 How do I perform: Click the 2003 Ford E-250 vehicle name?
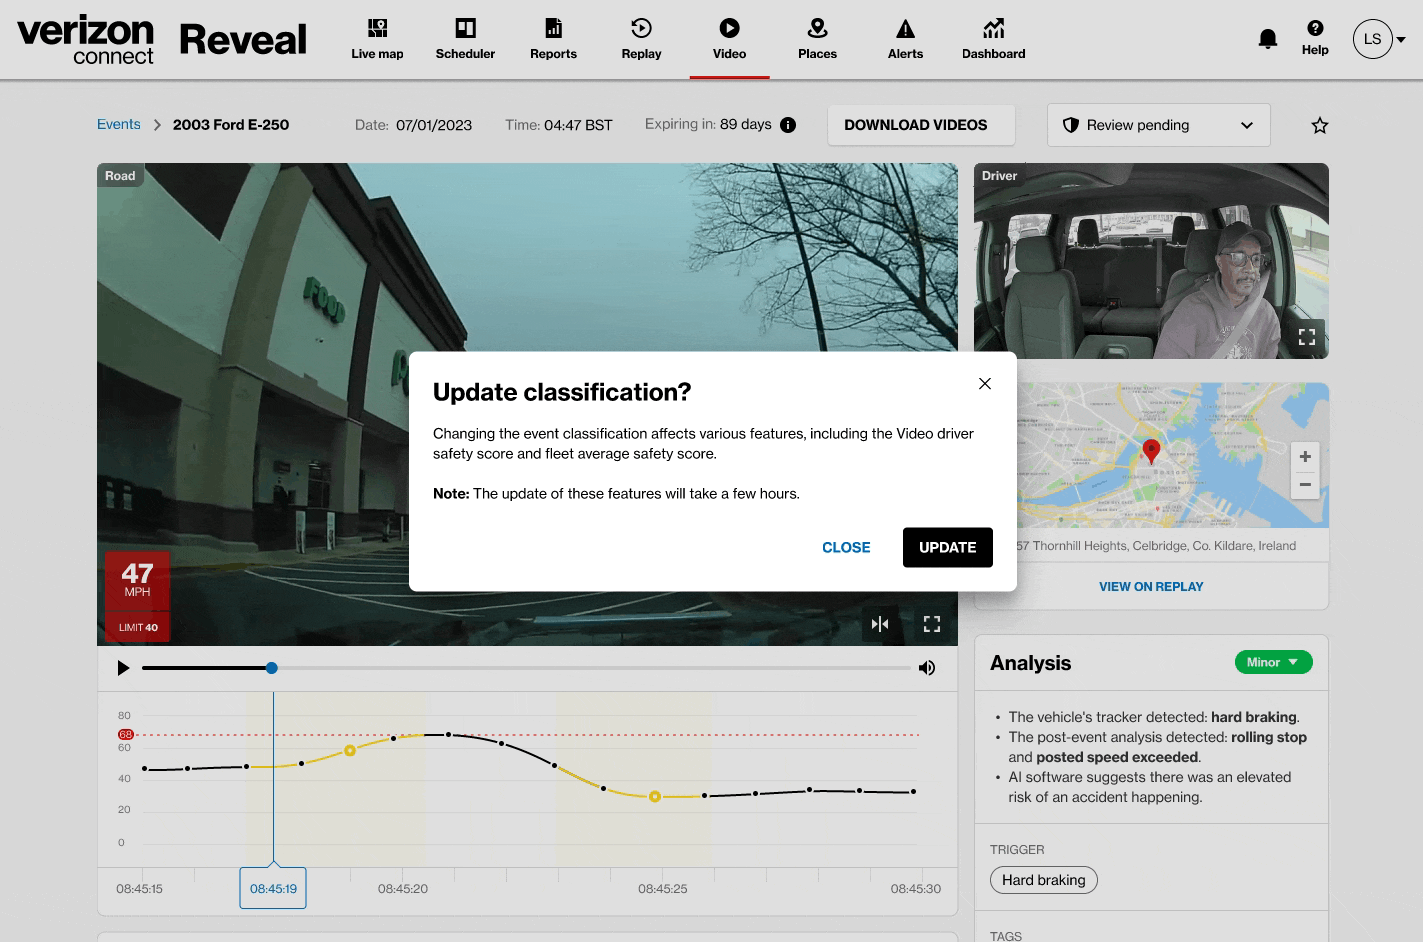(231, 125)
